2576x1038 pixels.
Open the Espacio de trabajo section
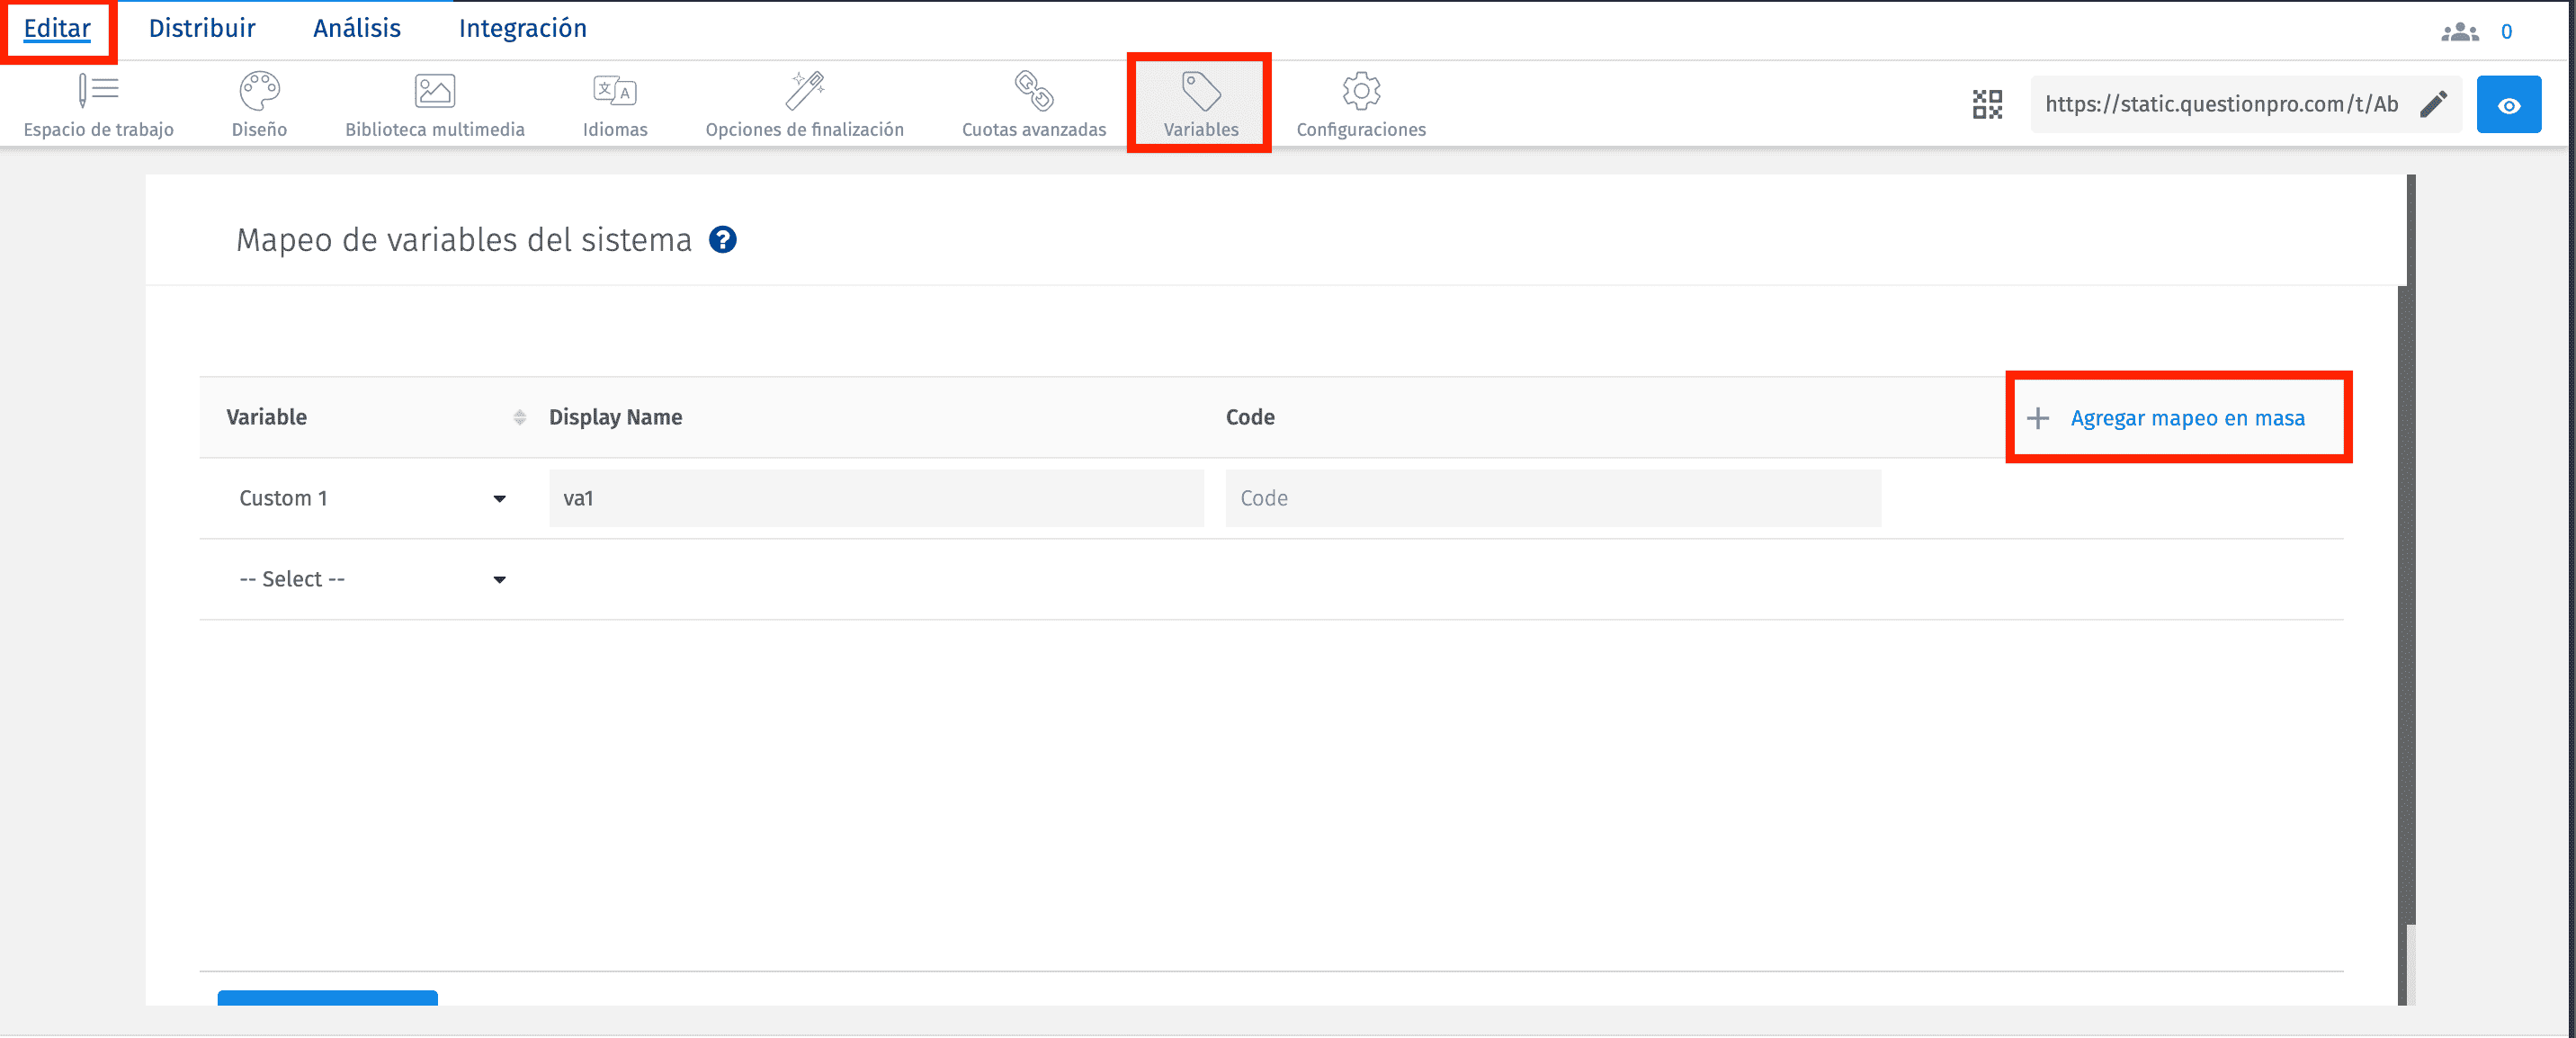[x=97, y=104]
